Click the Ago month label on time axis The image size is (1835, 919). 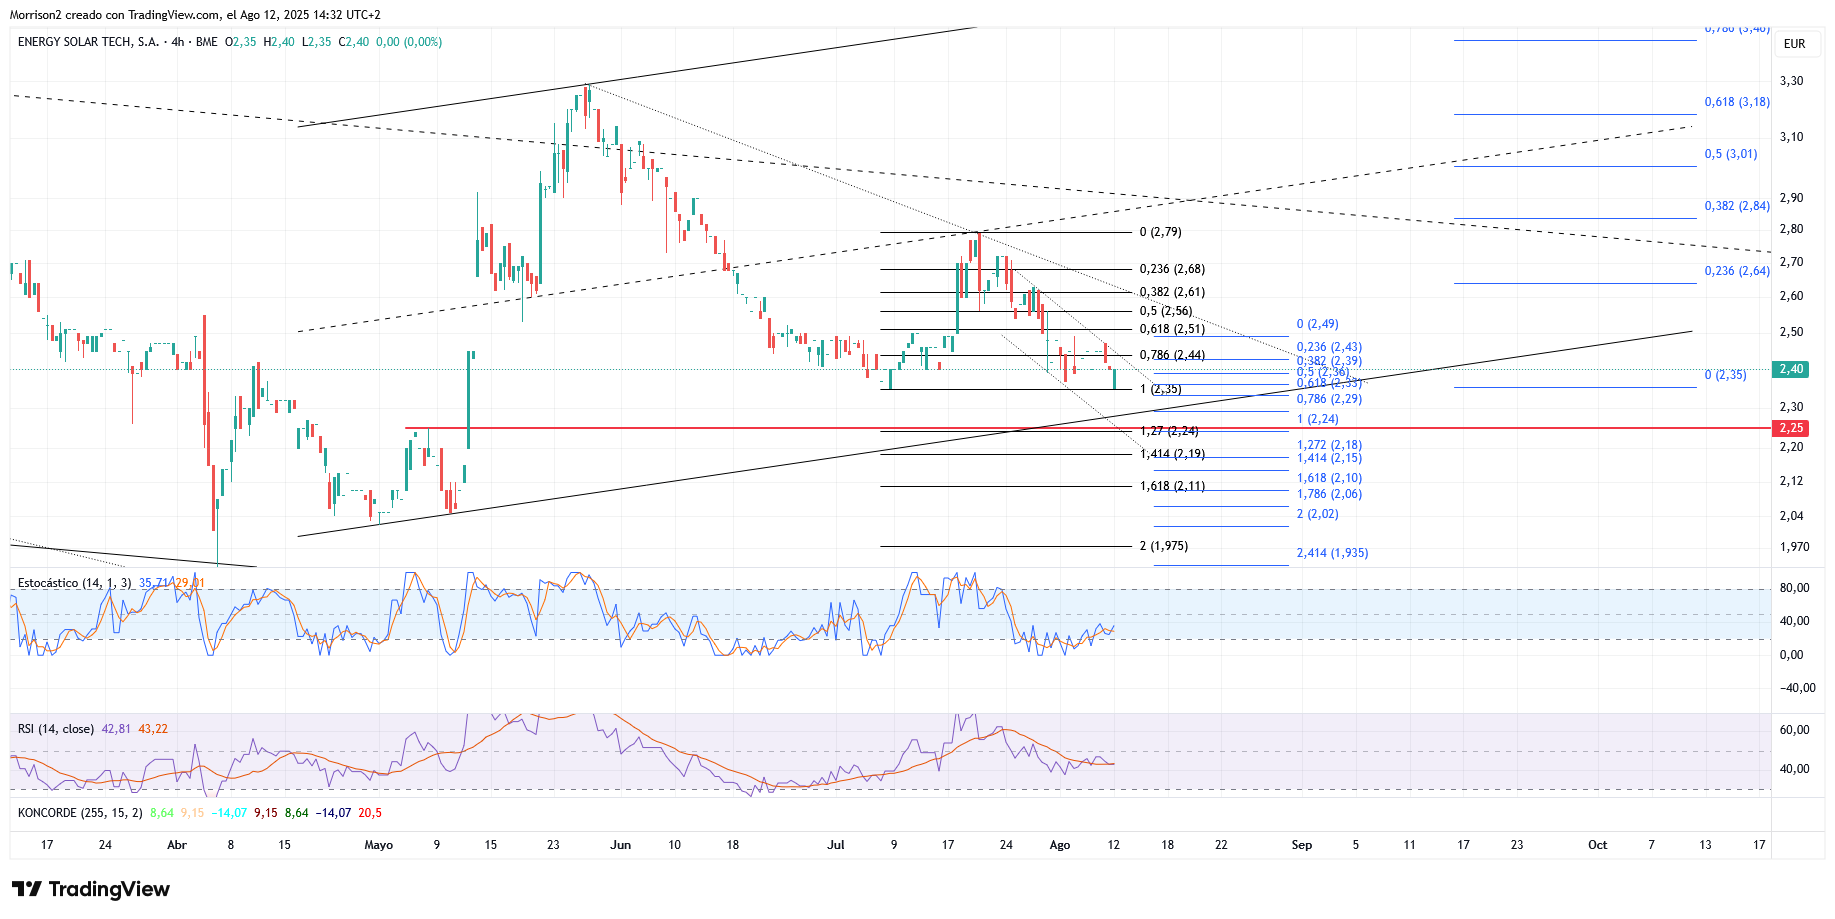click(1060, 845)
